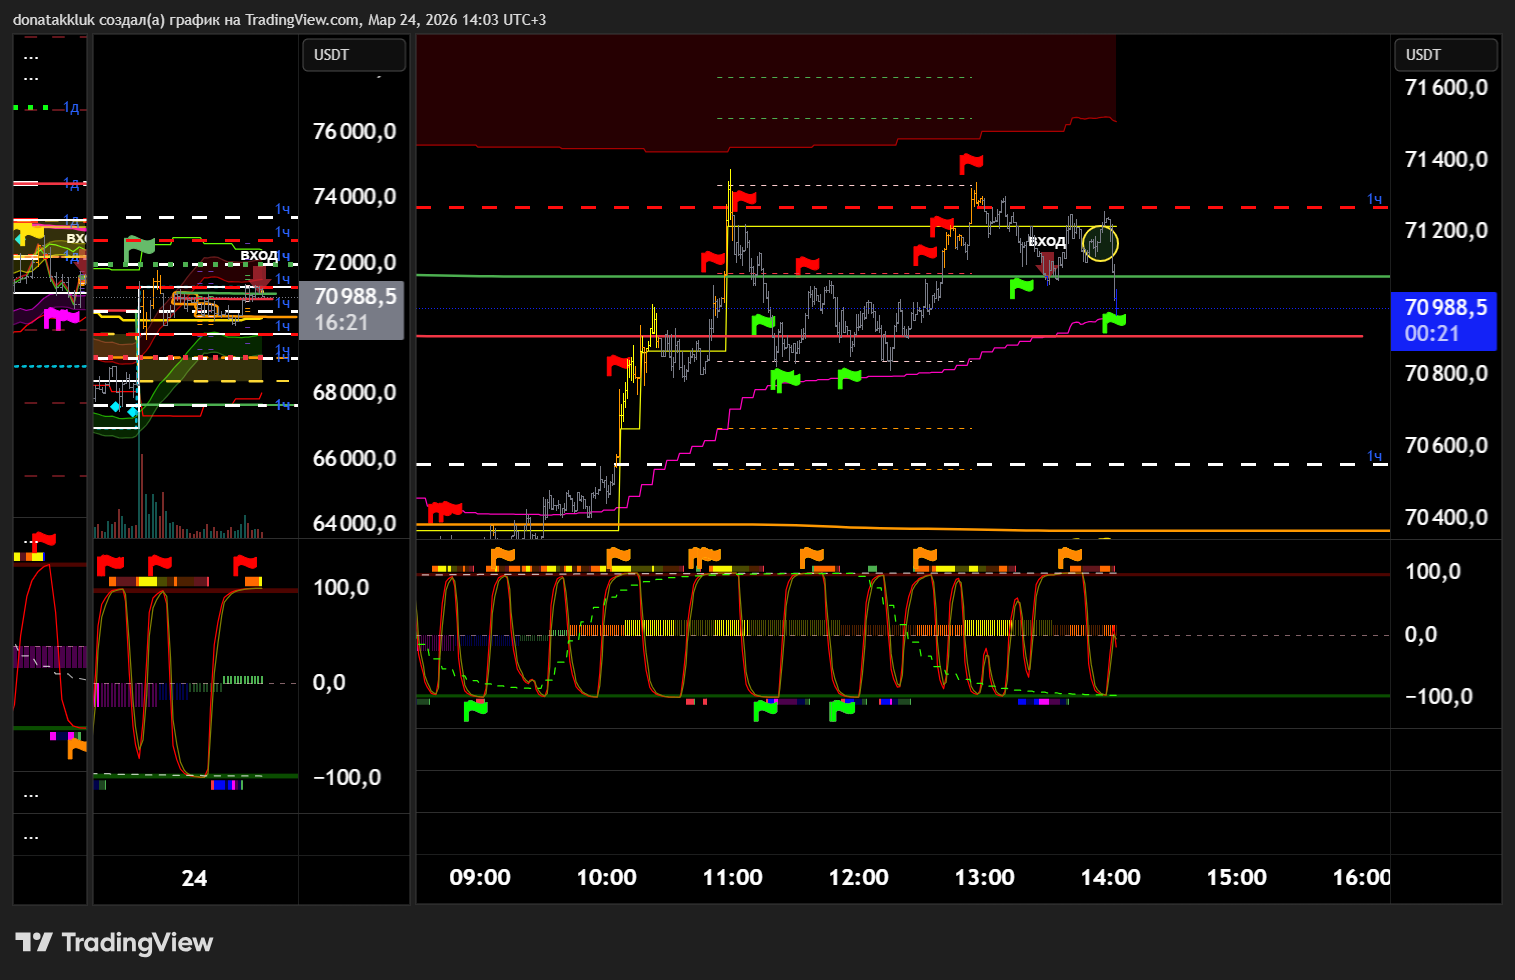Open the USDT currency selector on the middle chart
Screen dimensions: 1515x980
click(x=353, y=55)
